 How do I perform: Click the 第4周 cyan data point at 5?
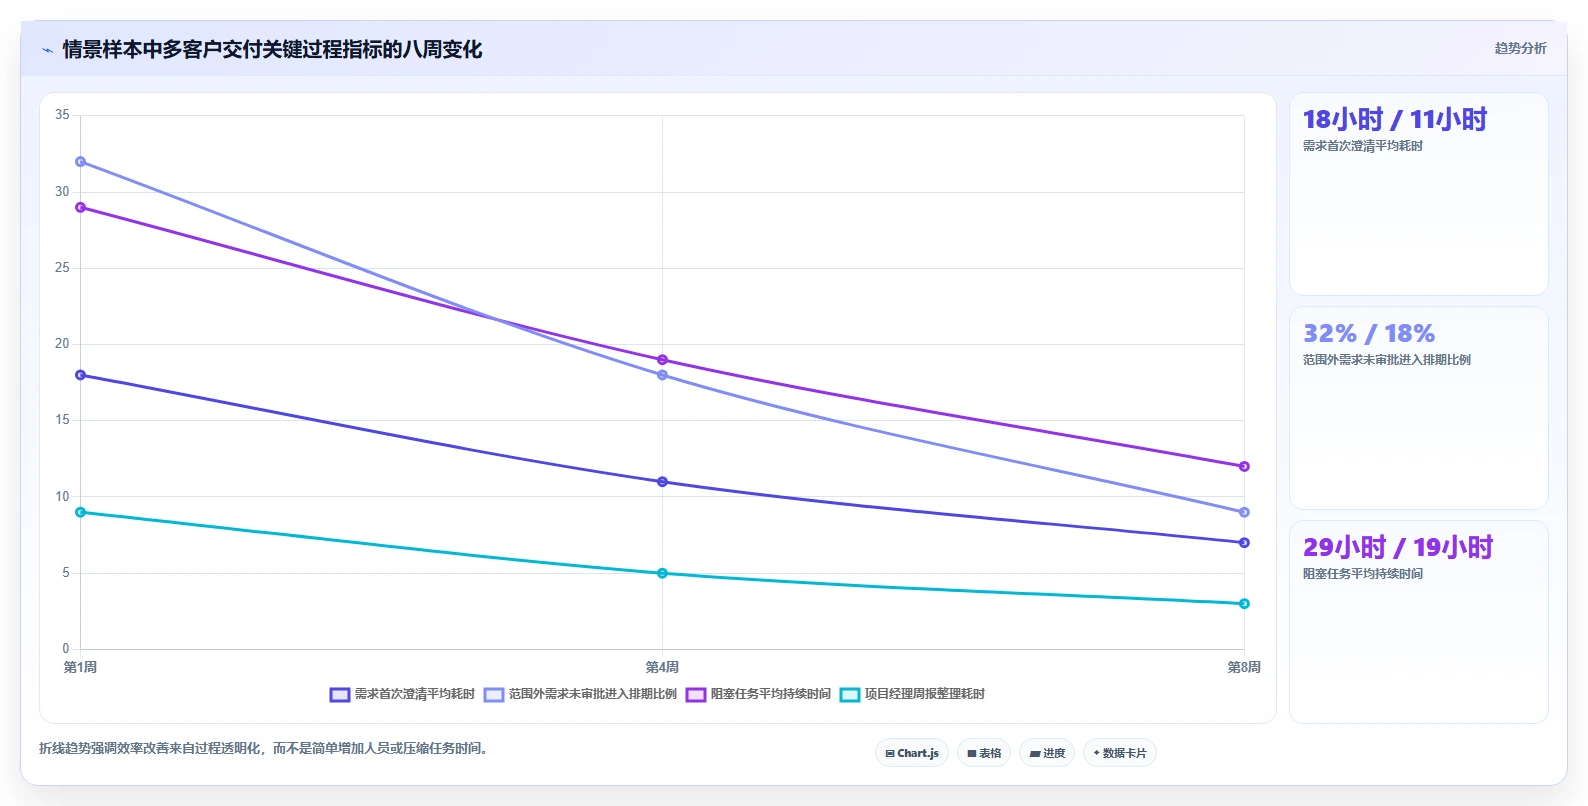662,573
